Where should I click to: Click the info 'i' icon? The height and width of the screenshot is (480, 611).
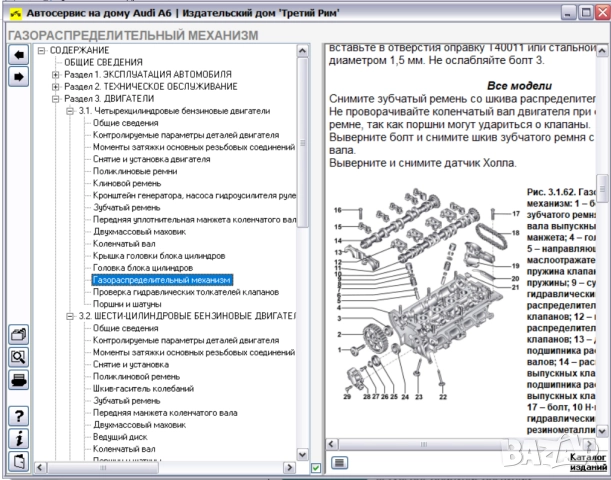tap(17, 438)
